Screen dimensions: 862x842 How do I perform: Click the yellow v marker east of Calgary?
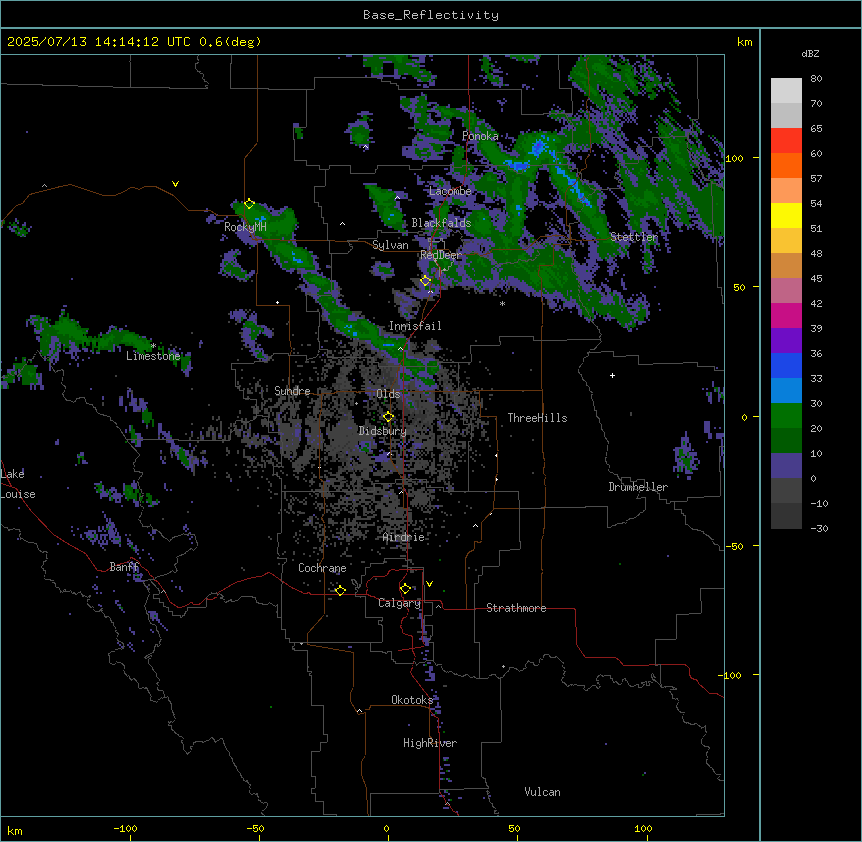tap(429, 584)
